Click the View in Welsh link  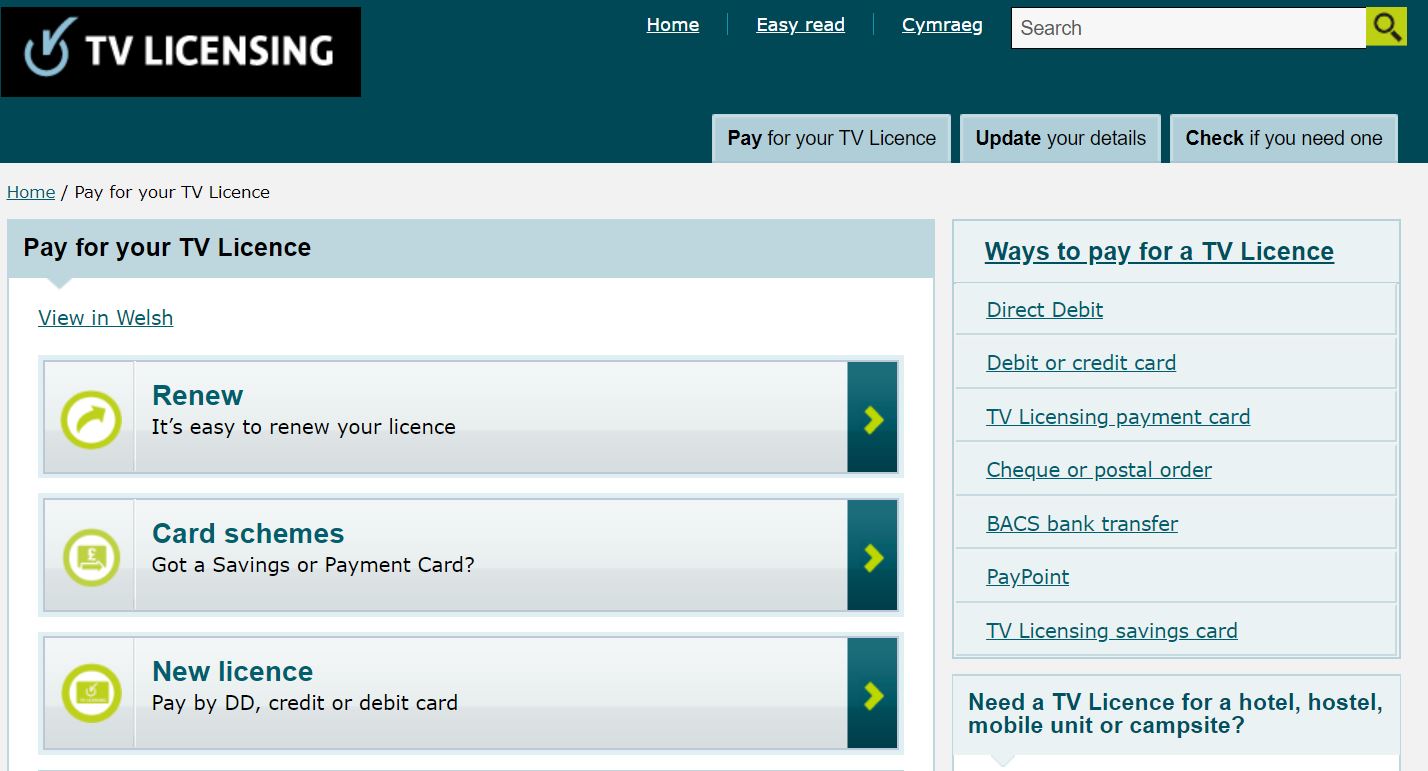[x=105, y=317]
